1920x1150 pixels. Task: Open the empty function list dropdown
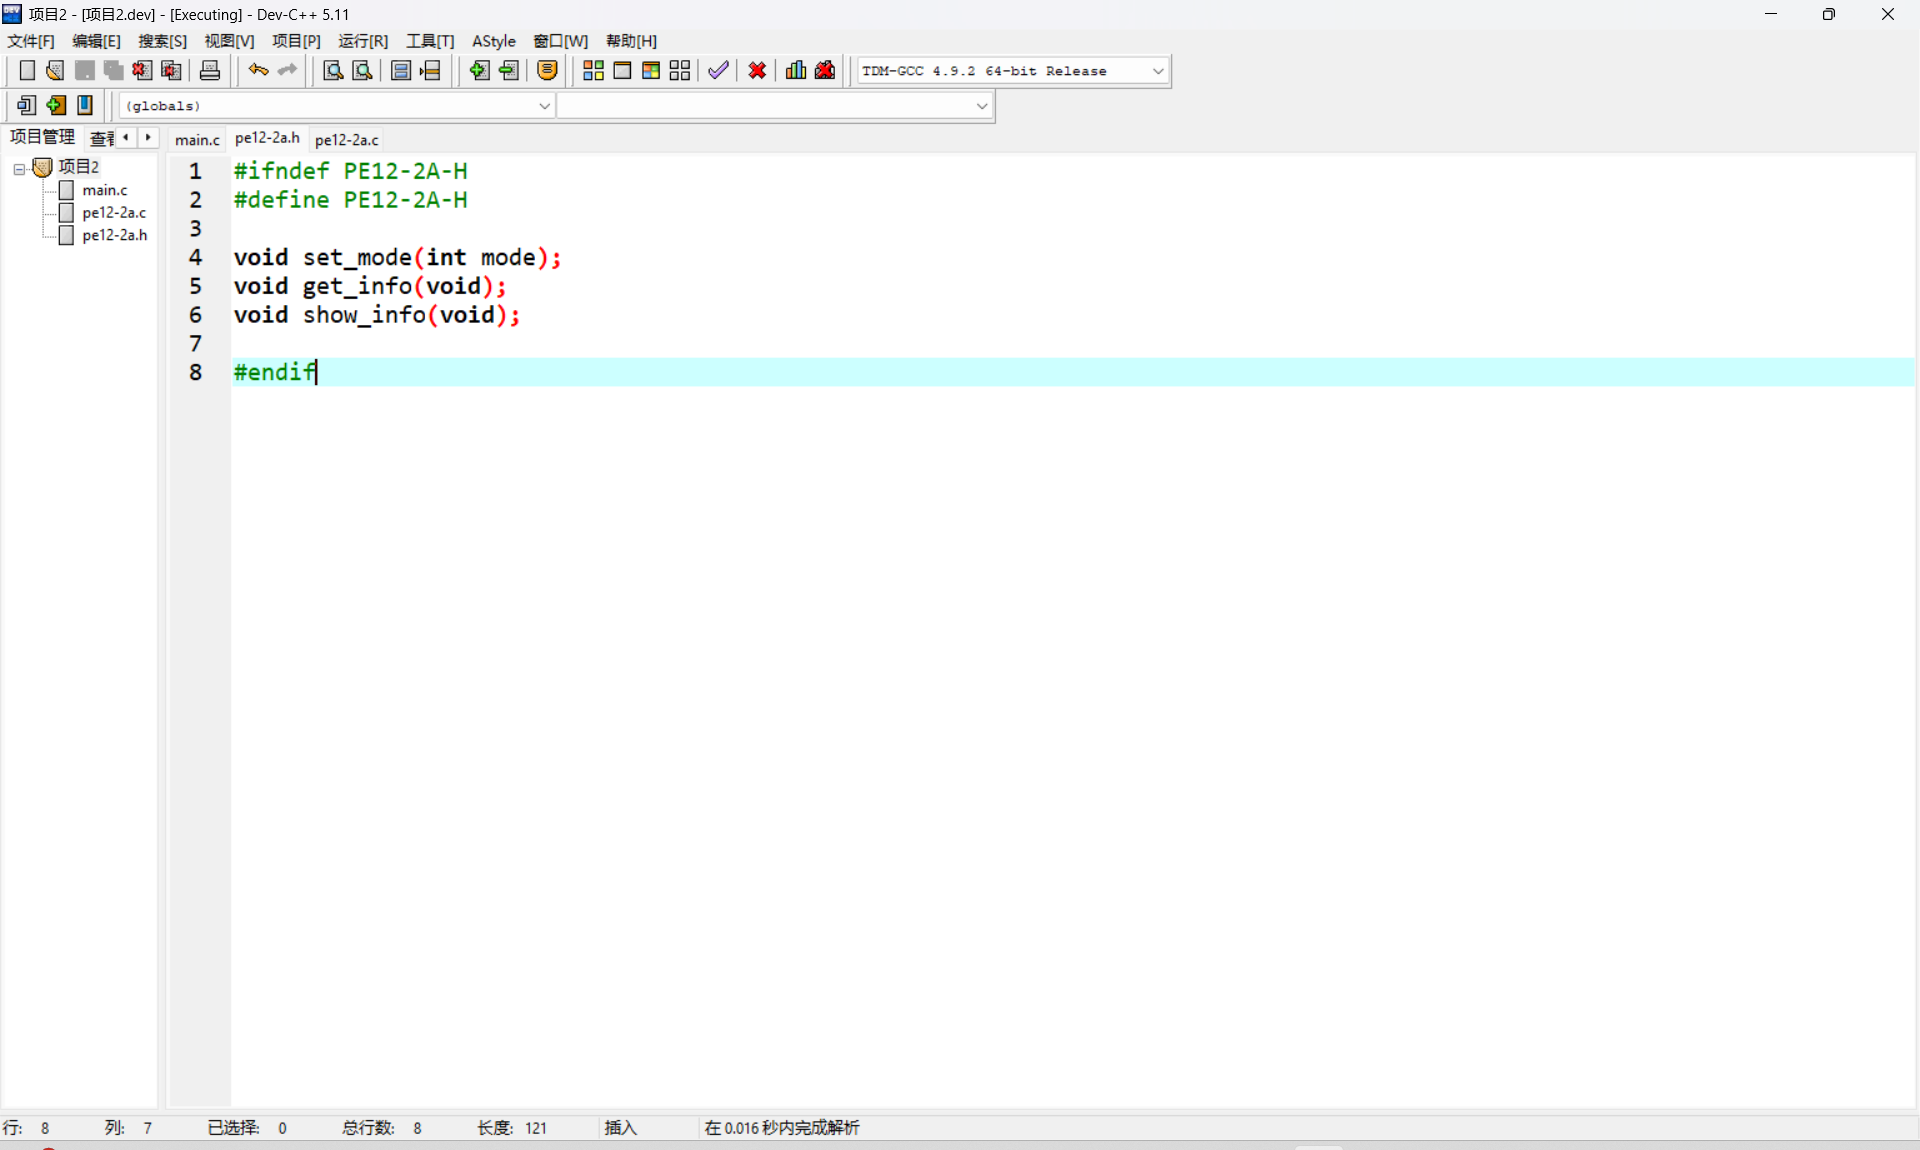pyautogui.click(x=981, y=106)
